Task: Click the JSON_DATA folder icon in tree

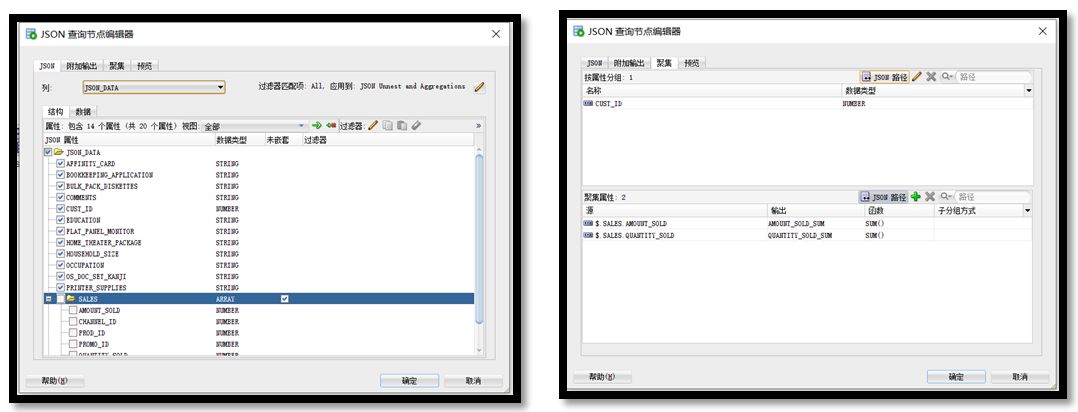Action: tap(59, 153)
